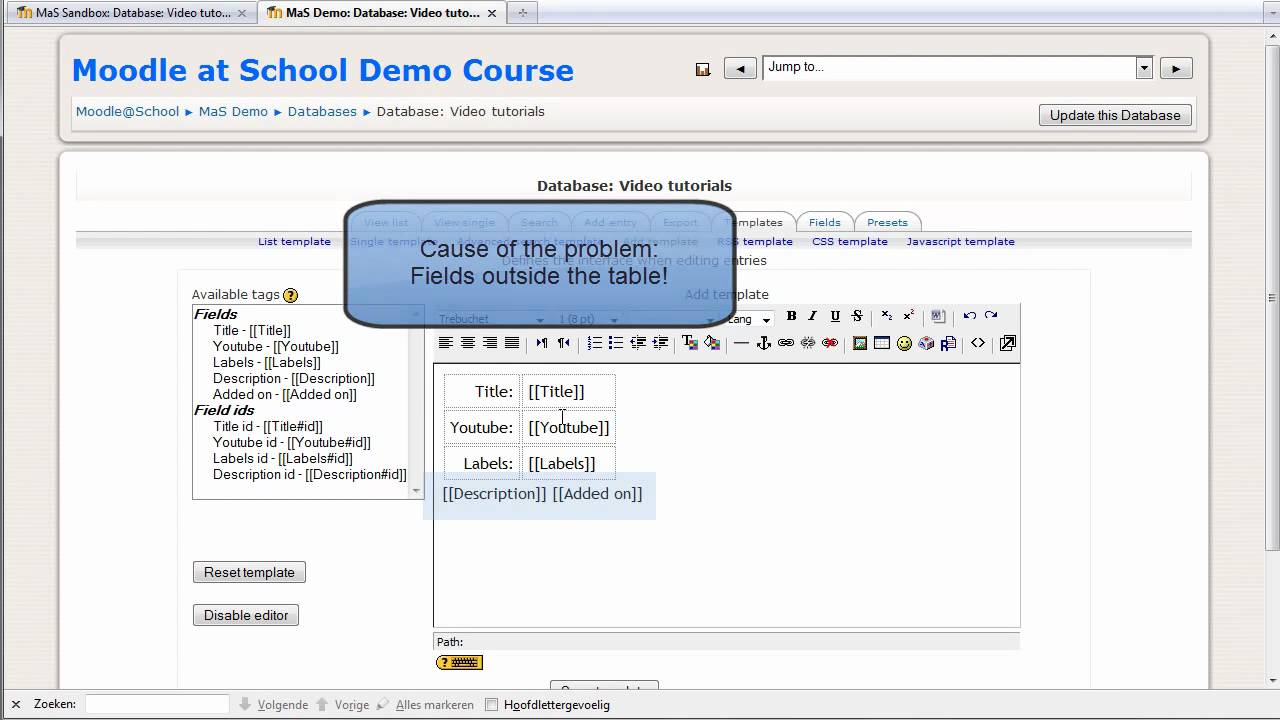Align text right
The height and width of the screenshot is (720, 1280).
click(x=490, y=343)
